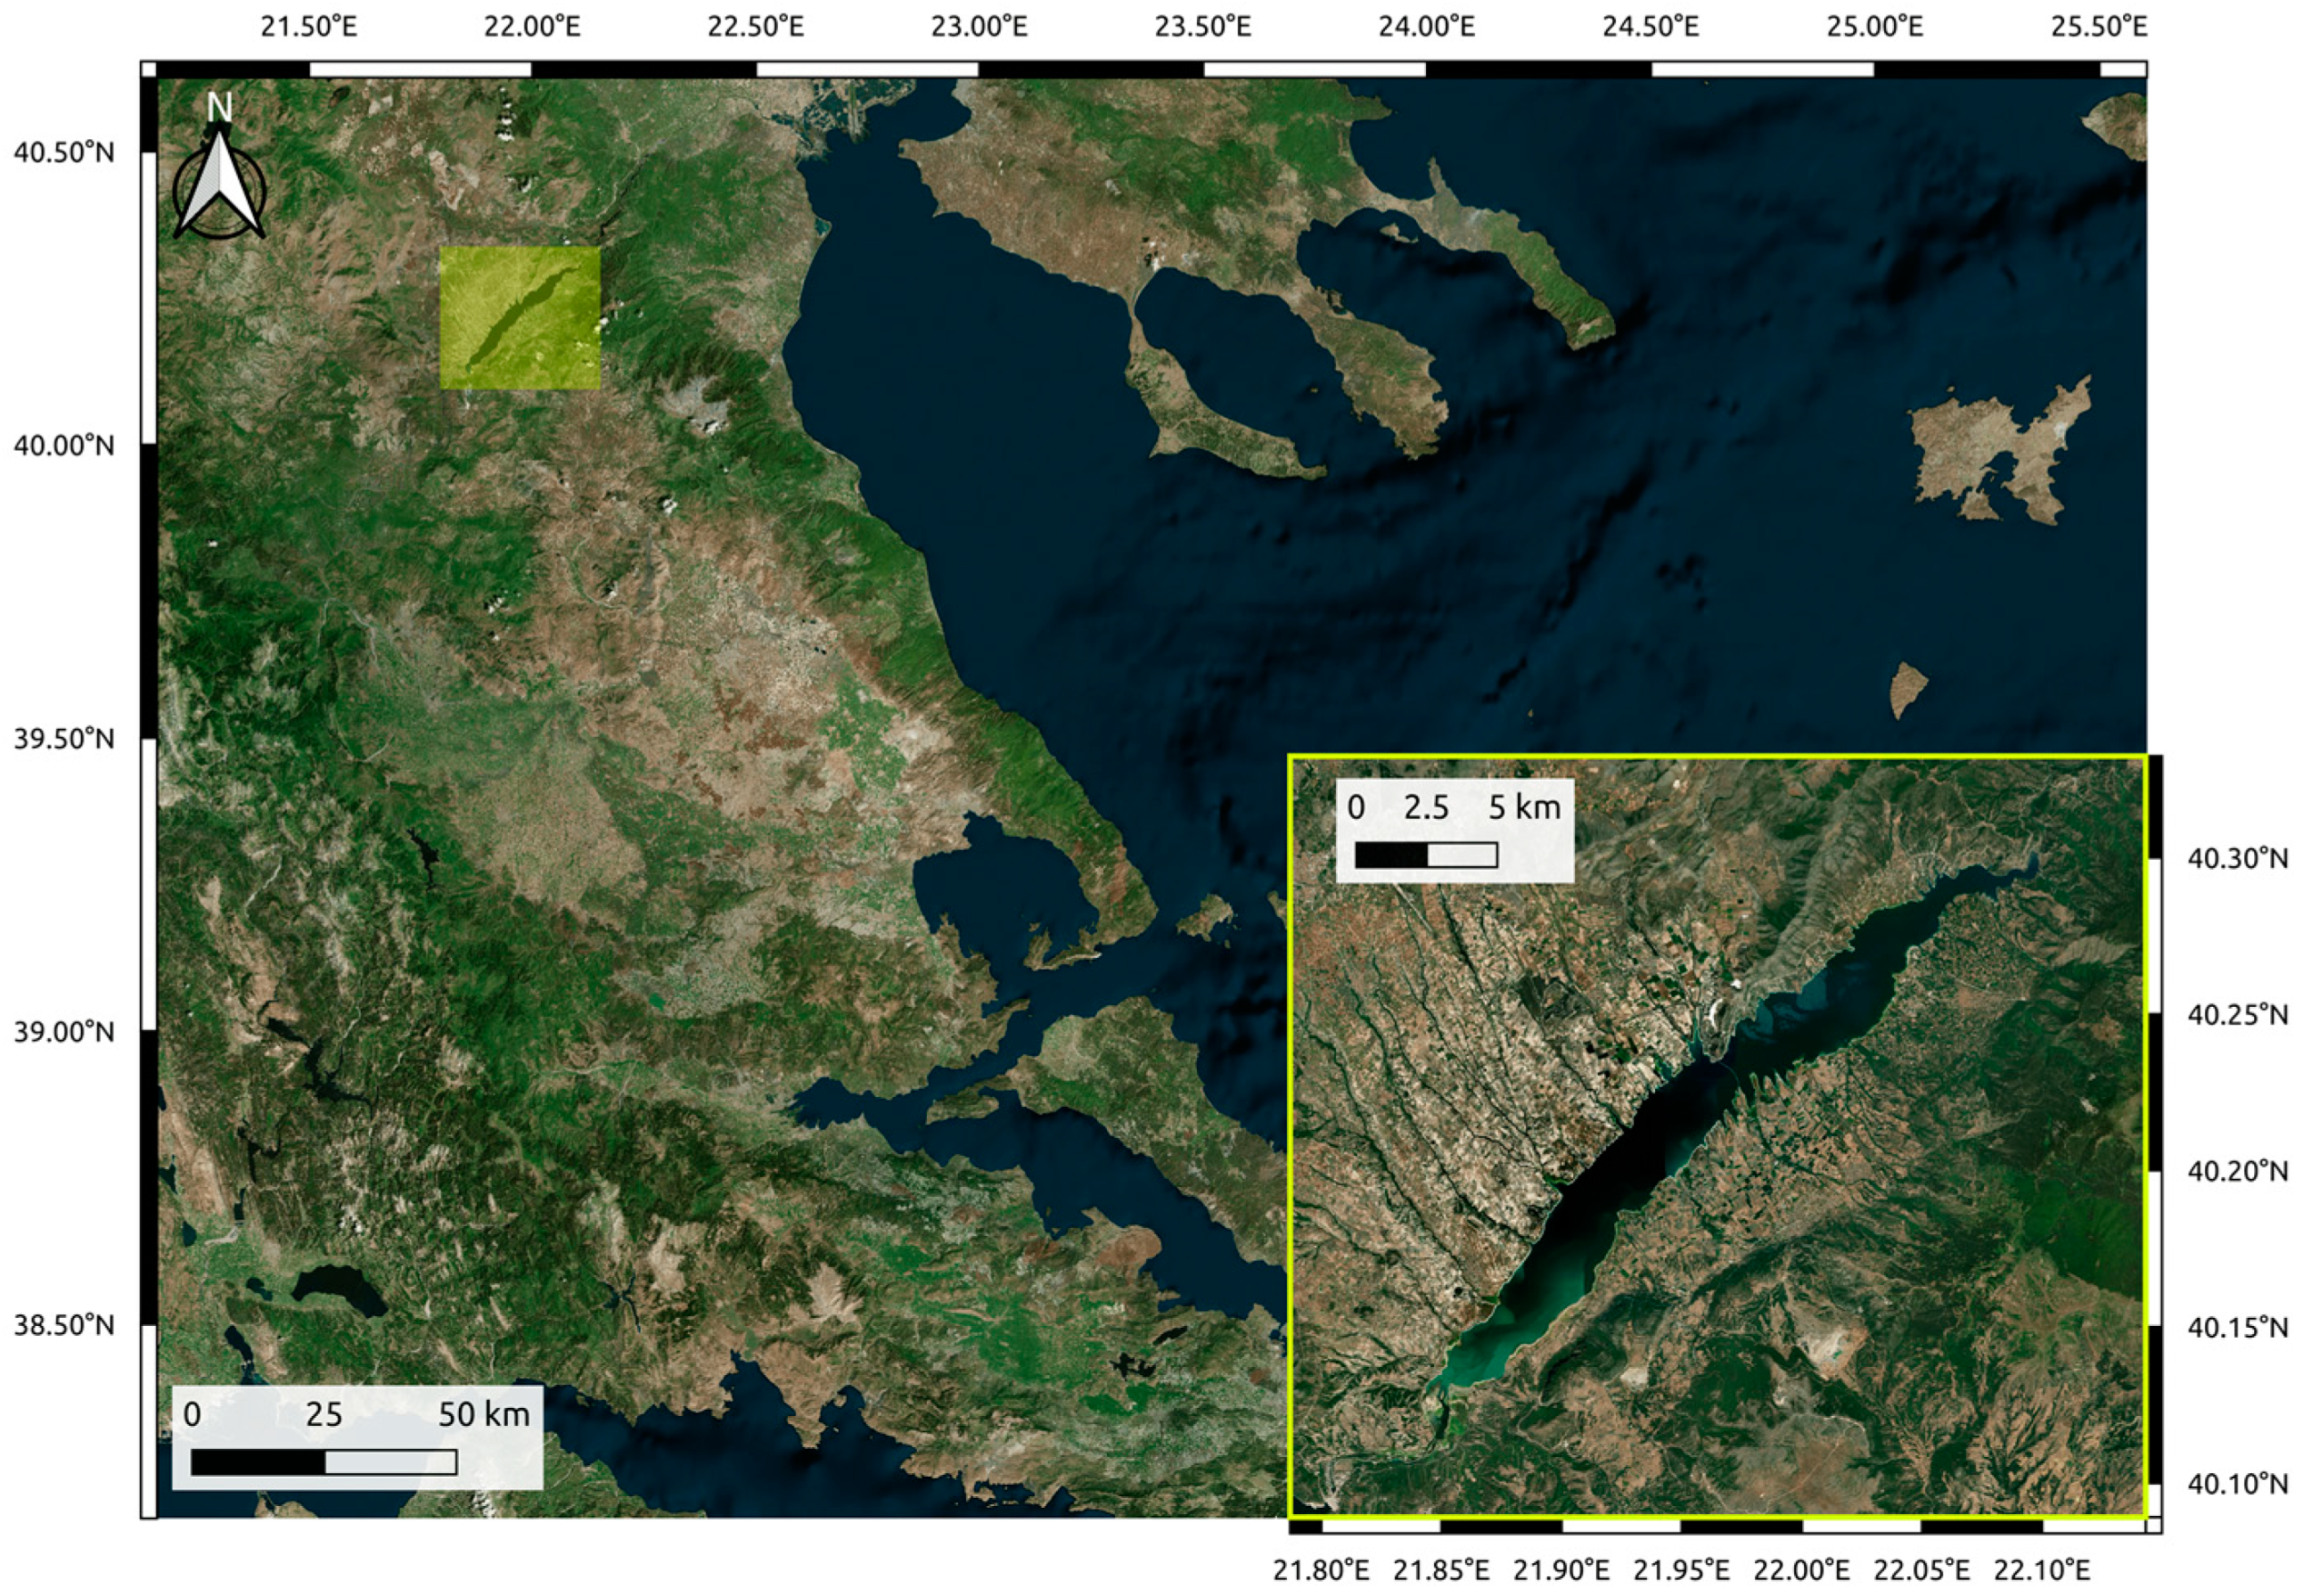Click the 40.00°N latitude label
This screenshot has width=2303, height=1596.
64,444
